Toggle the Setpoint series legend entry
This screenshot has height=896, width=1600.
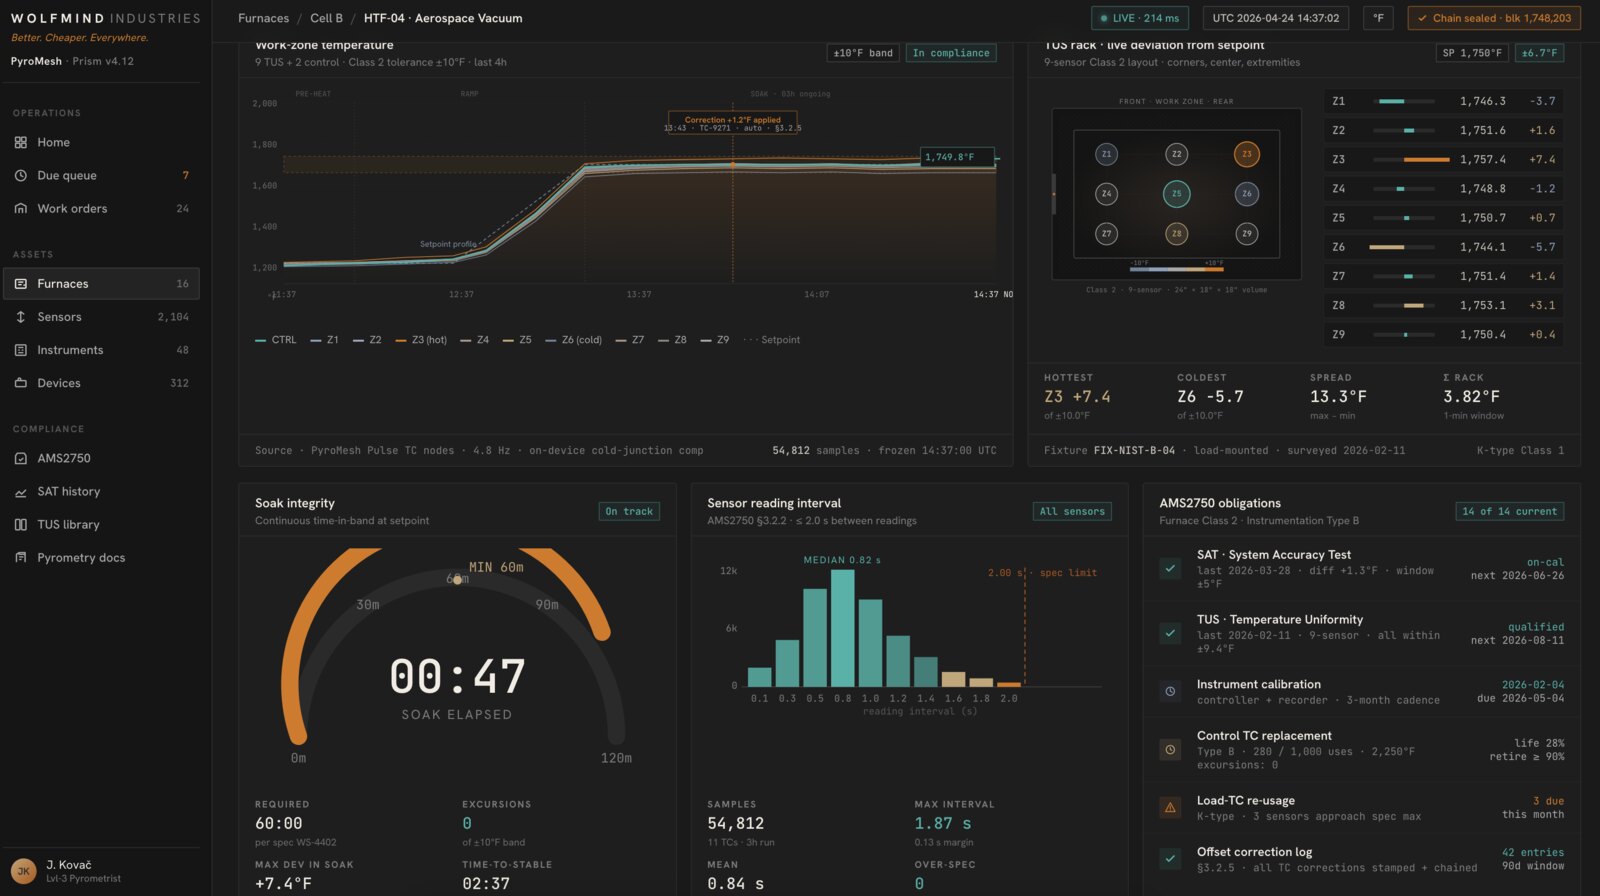tap(772, 340)
